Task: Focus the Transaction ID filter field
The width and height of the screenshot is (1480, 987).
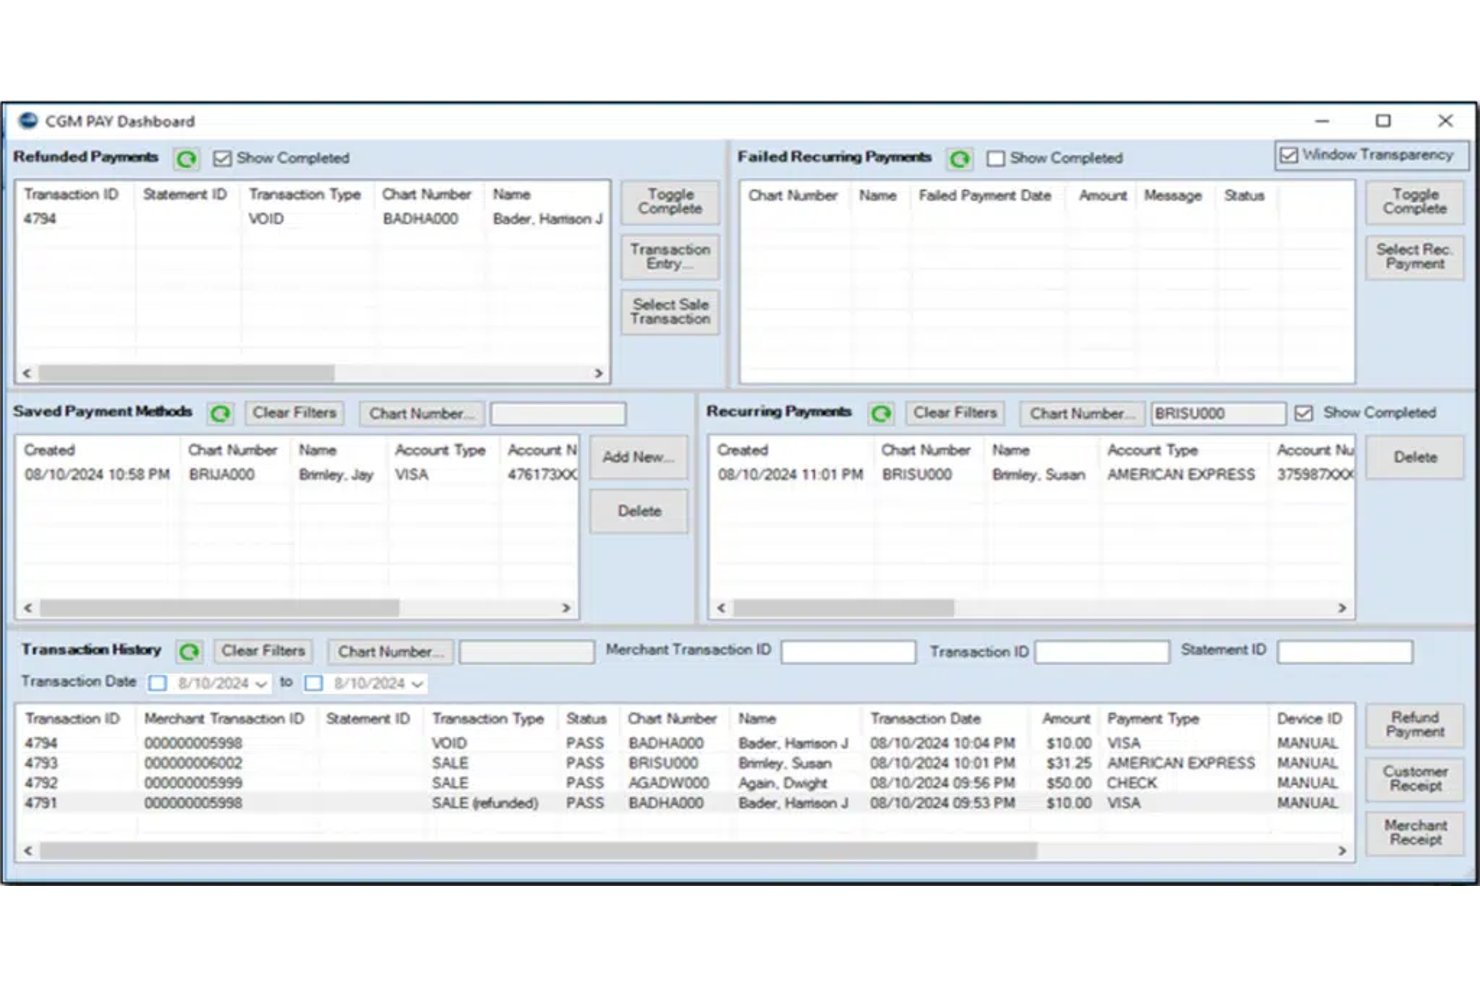Action: click(x=1102, y=652)
